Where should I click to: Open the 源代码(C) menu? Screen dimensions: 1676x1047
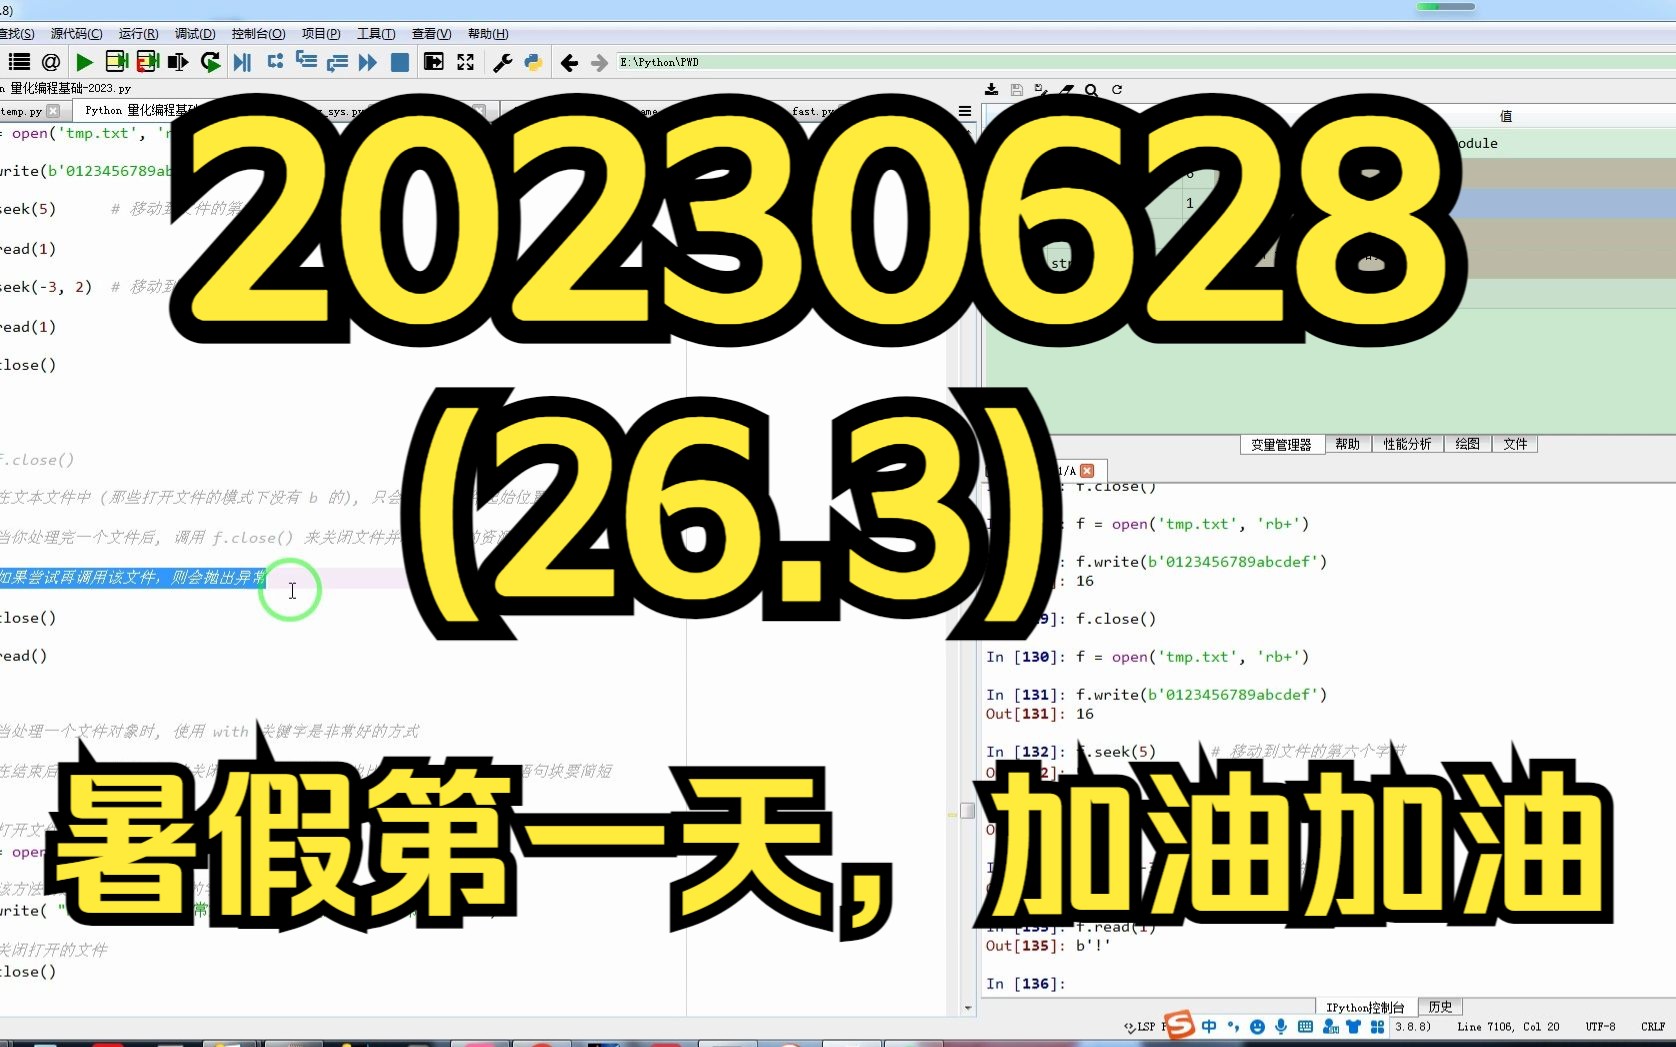click(76, 34)
